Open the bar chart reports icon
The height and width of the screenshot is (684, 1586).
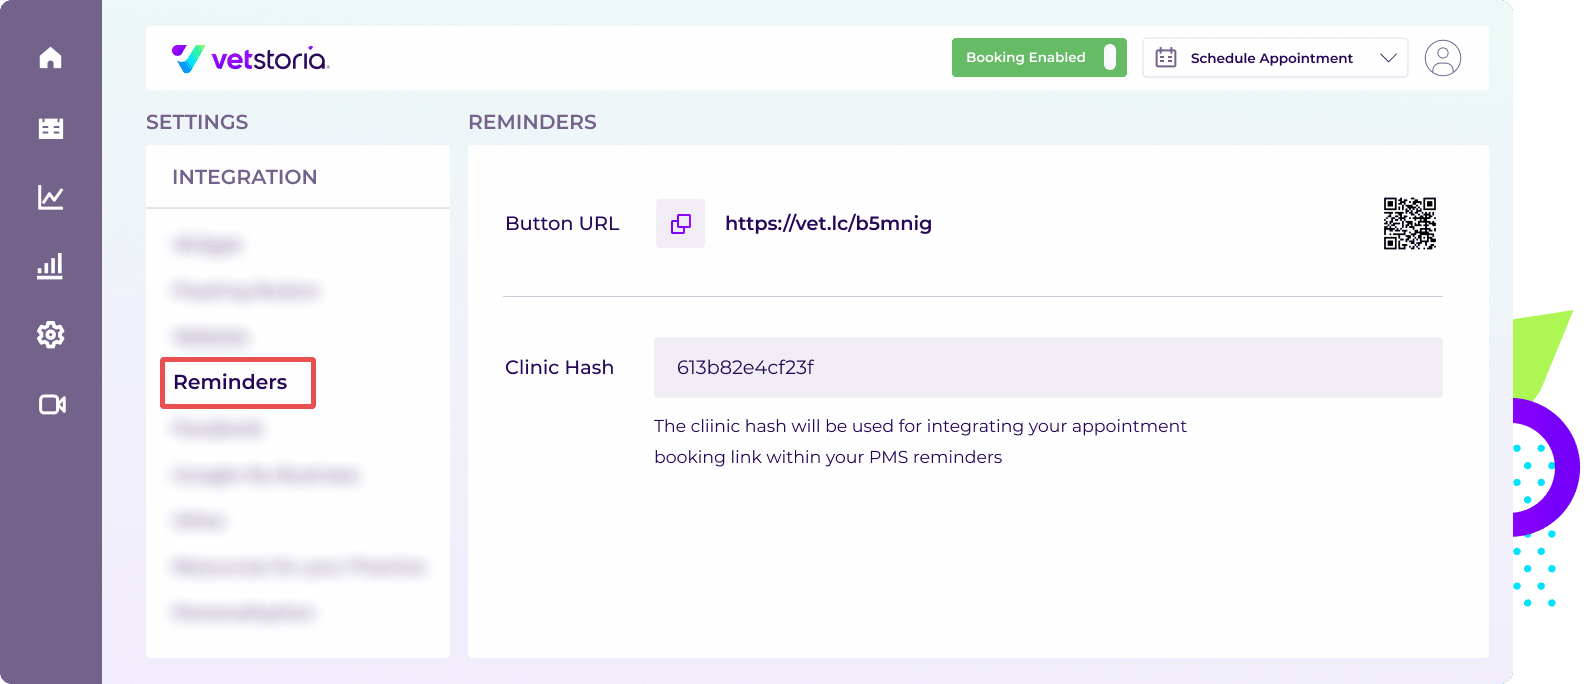[50, 266]
